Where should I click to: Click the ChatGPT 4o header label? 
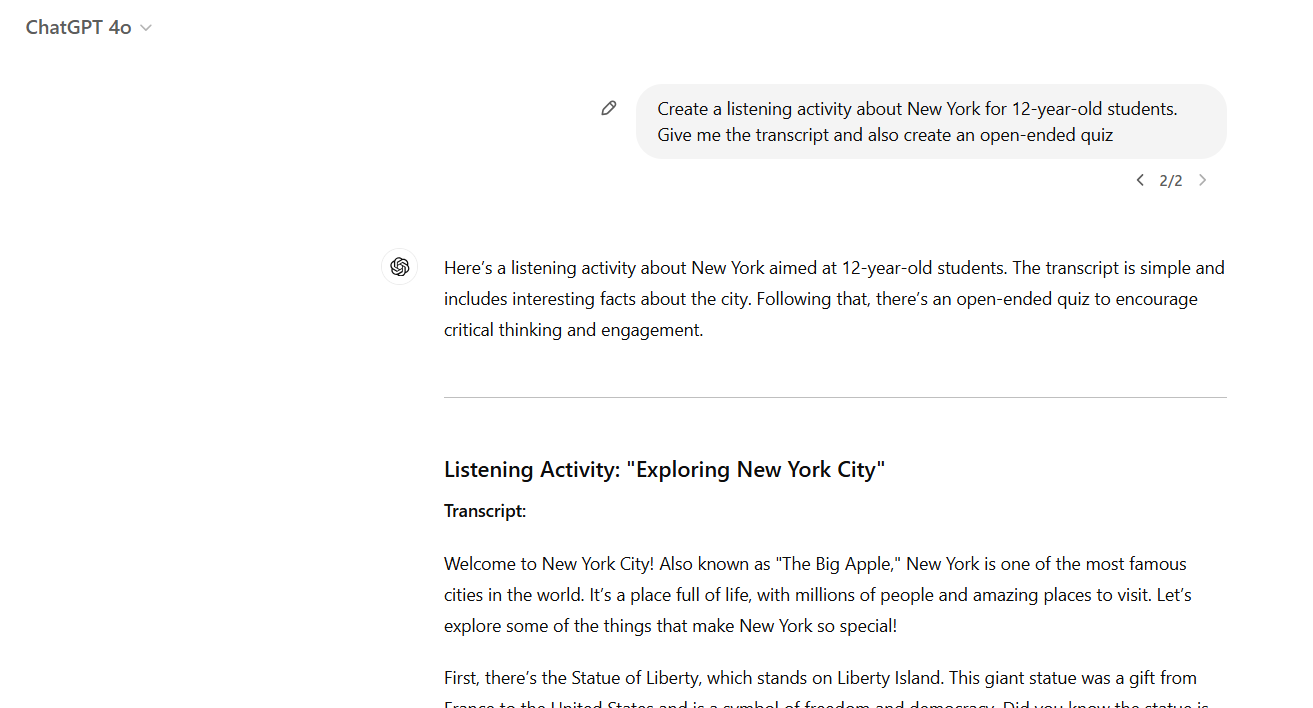tap(78, 27)
